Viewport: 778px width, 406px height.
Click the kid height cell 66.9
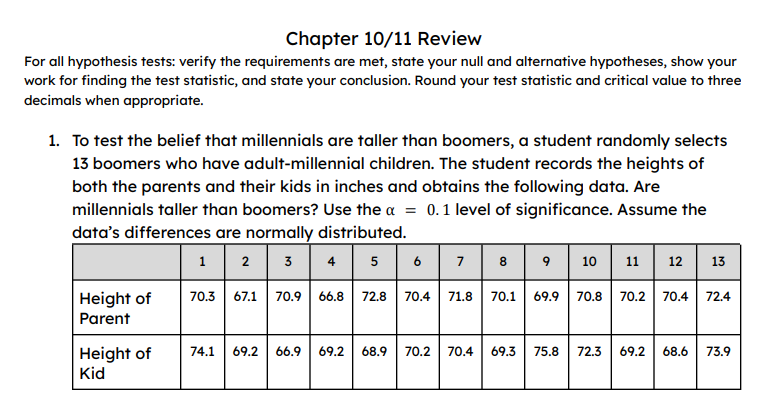coord(288,352)
